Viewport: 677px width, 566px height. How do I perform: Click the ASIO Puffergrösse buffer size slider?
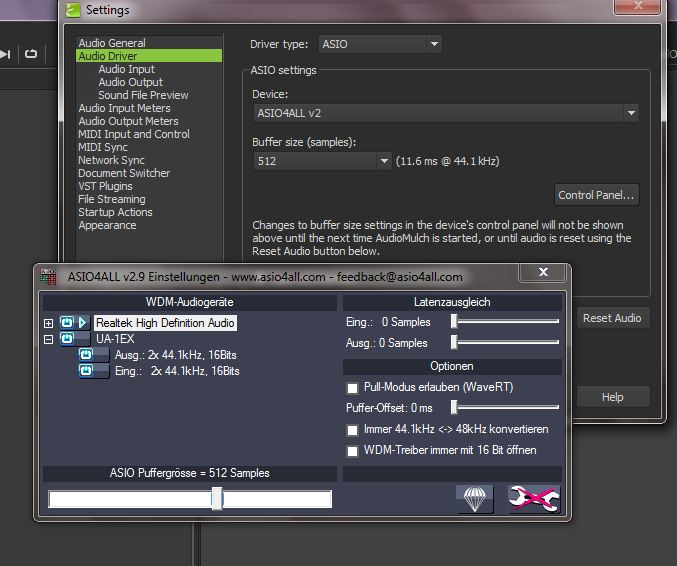(x=217, y=499)
